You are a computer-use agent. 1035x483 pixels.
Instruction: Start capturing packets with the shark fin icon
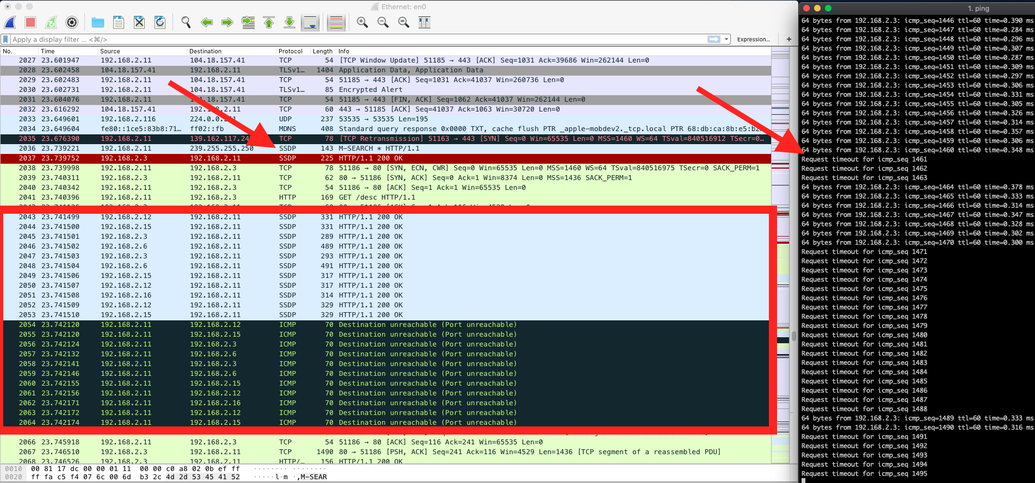coord(10,22)
